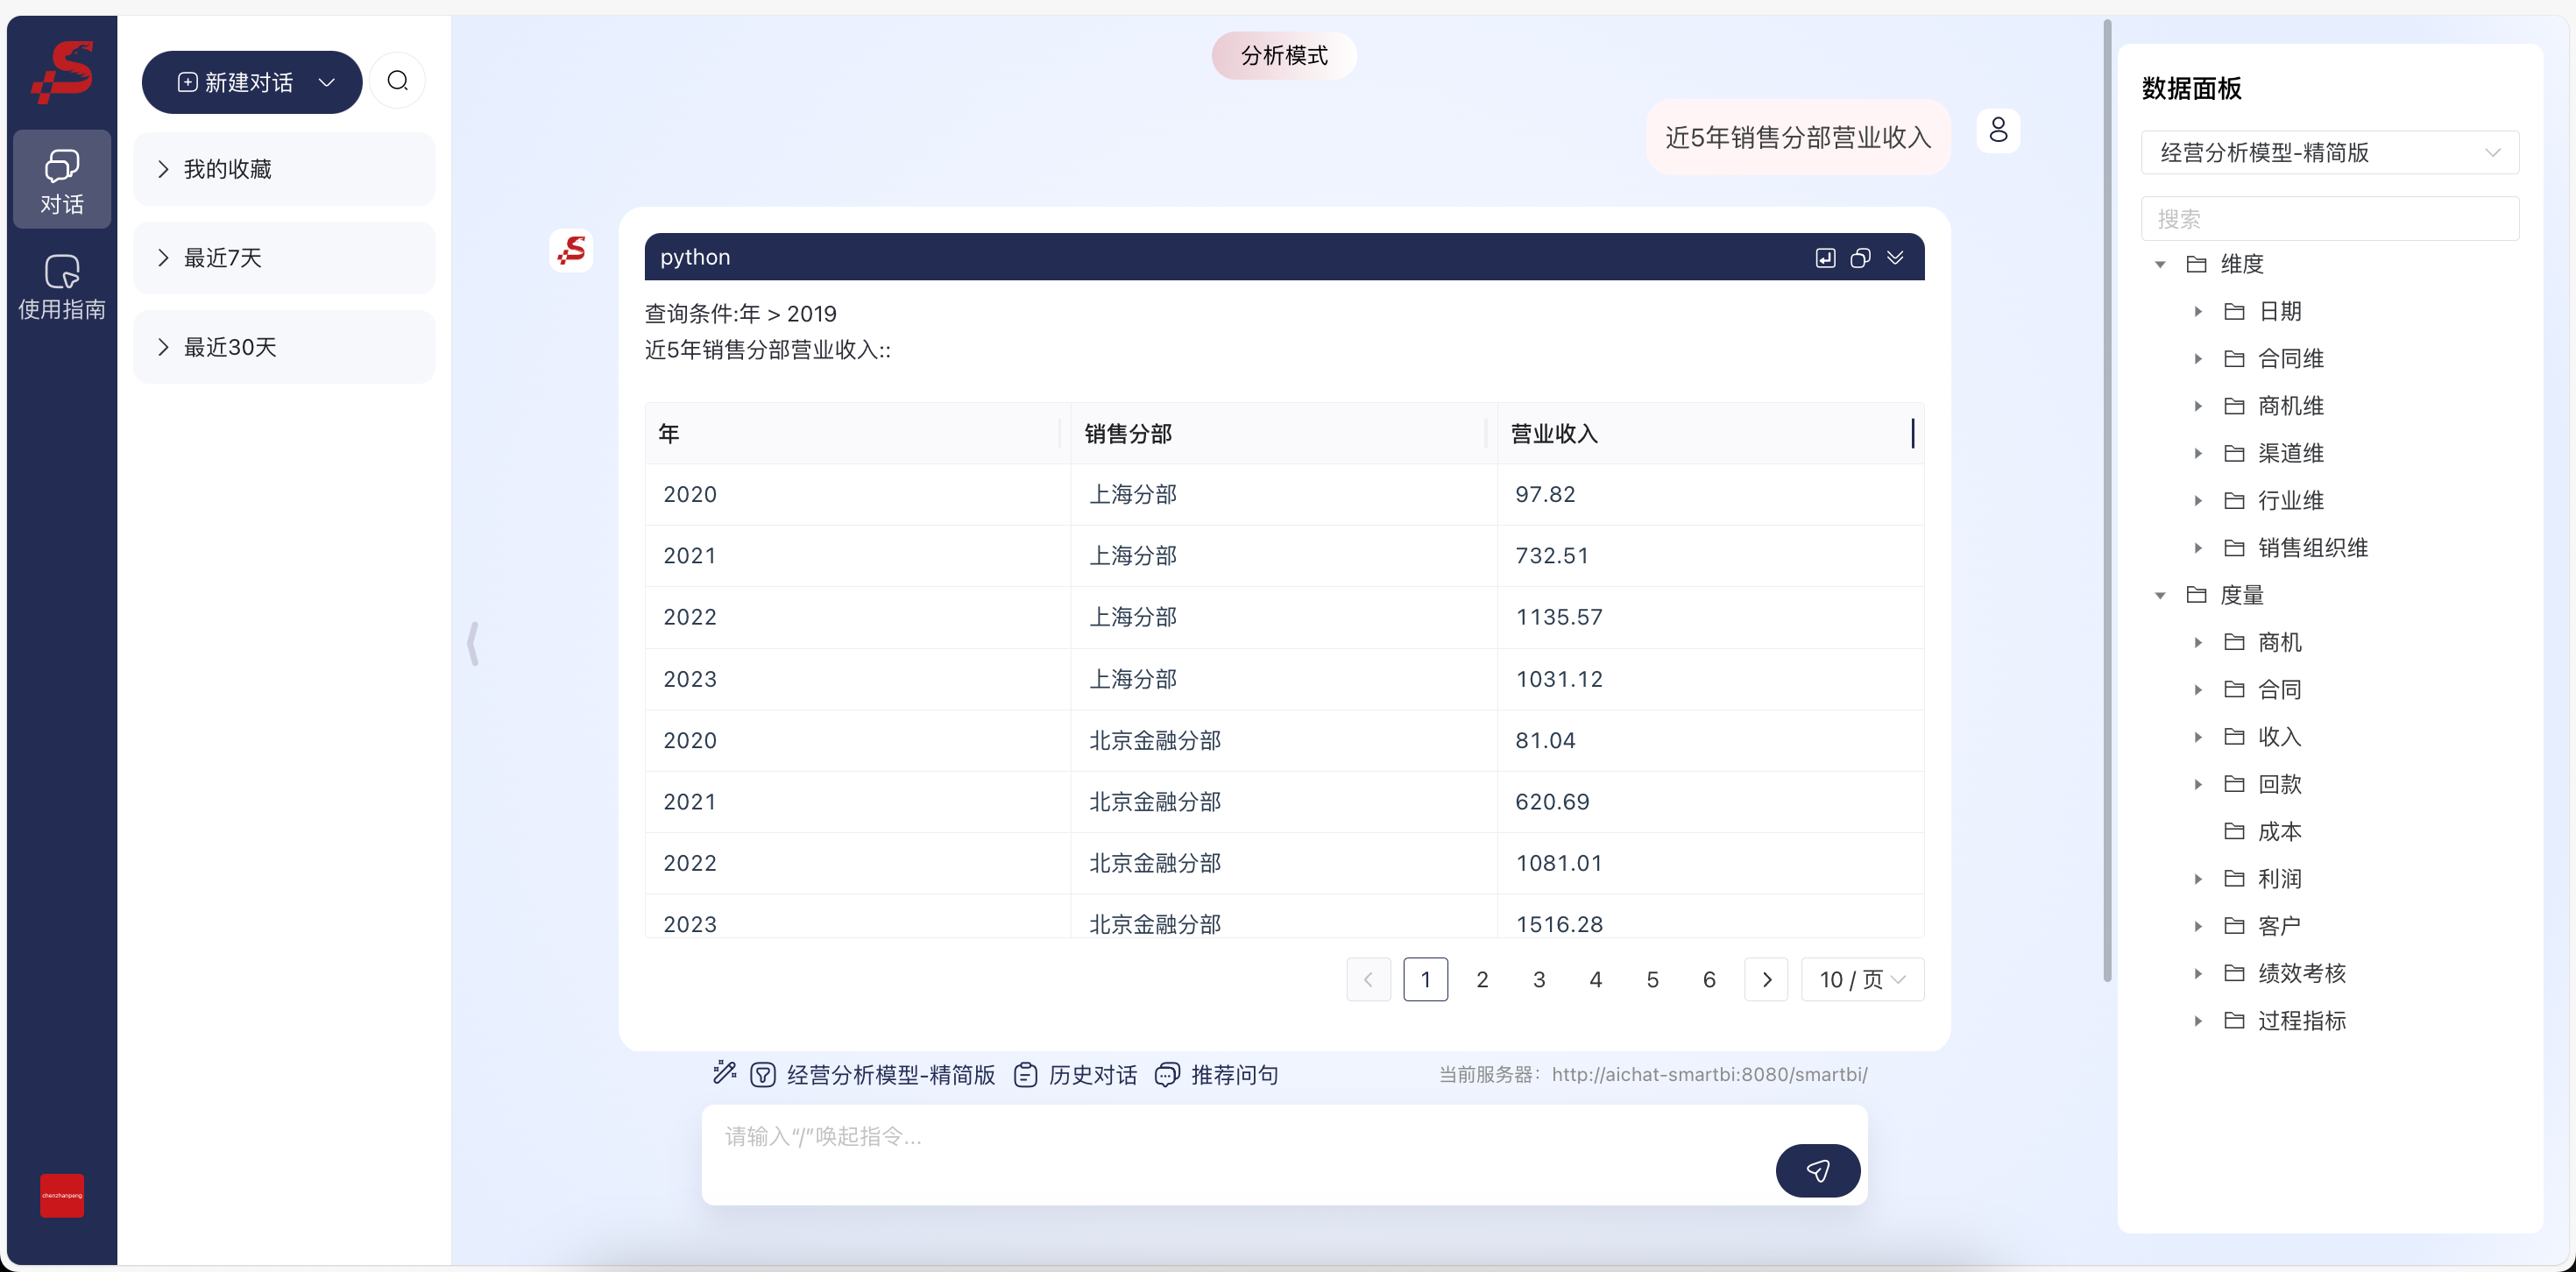Collapse the 度量 measures folder
Image resolution: width=2576 pixels, height=1272 pixels.
click(2160, 595)
